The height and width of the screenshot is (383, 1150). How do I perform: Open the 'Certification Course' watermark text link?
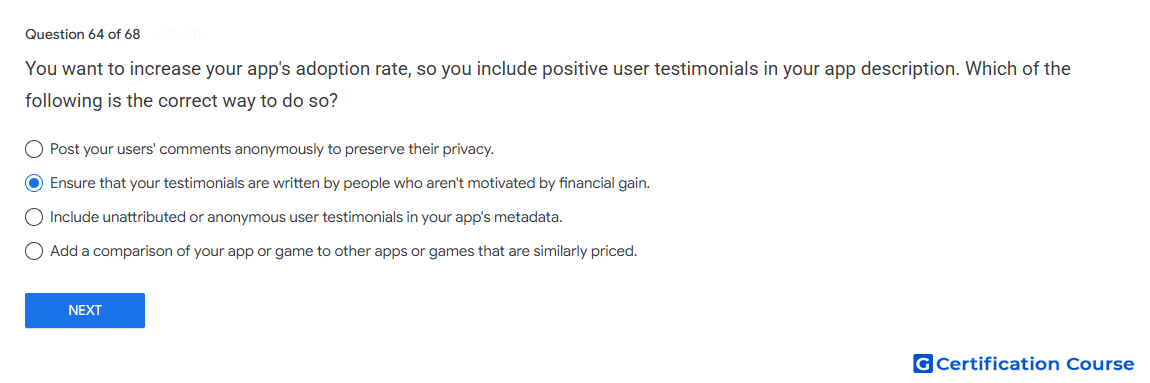tap(1035, 364)
